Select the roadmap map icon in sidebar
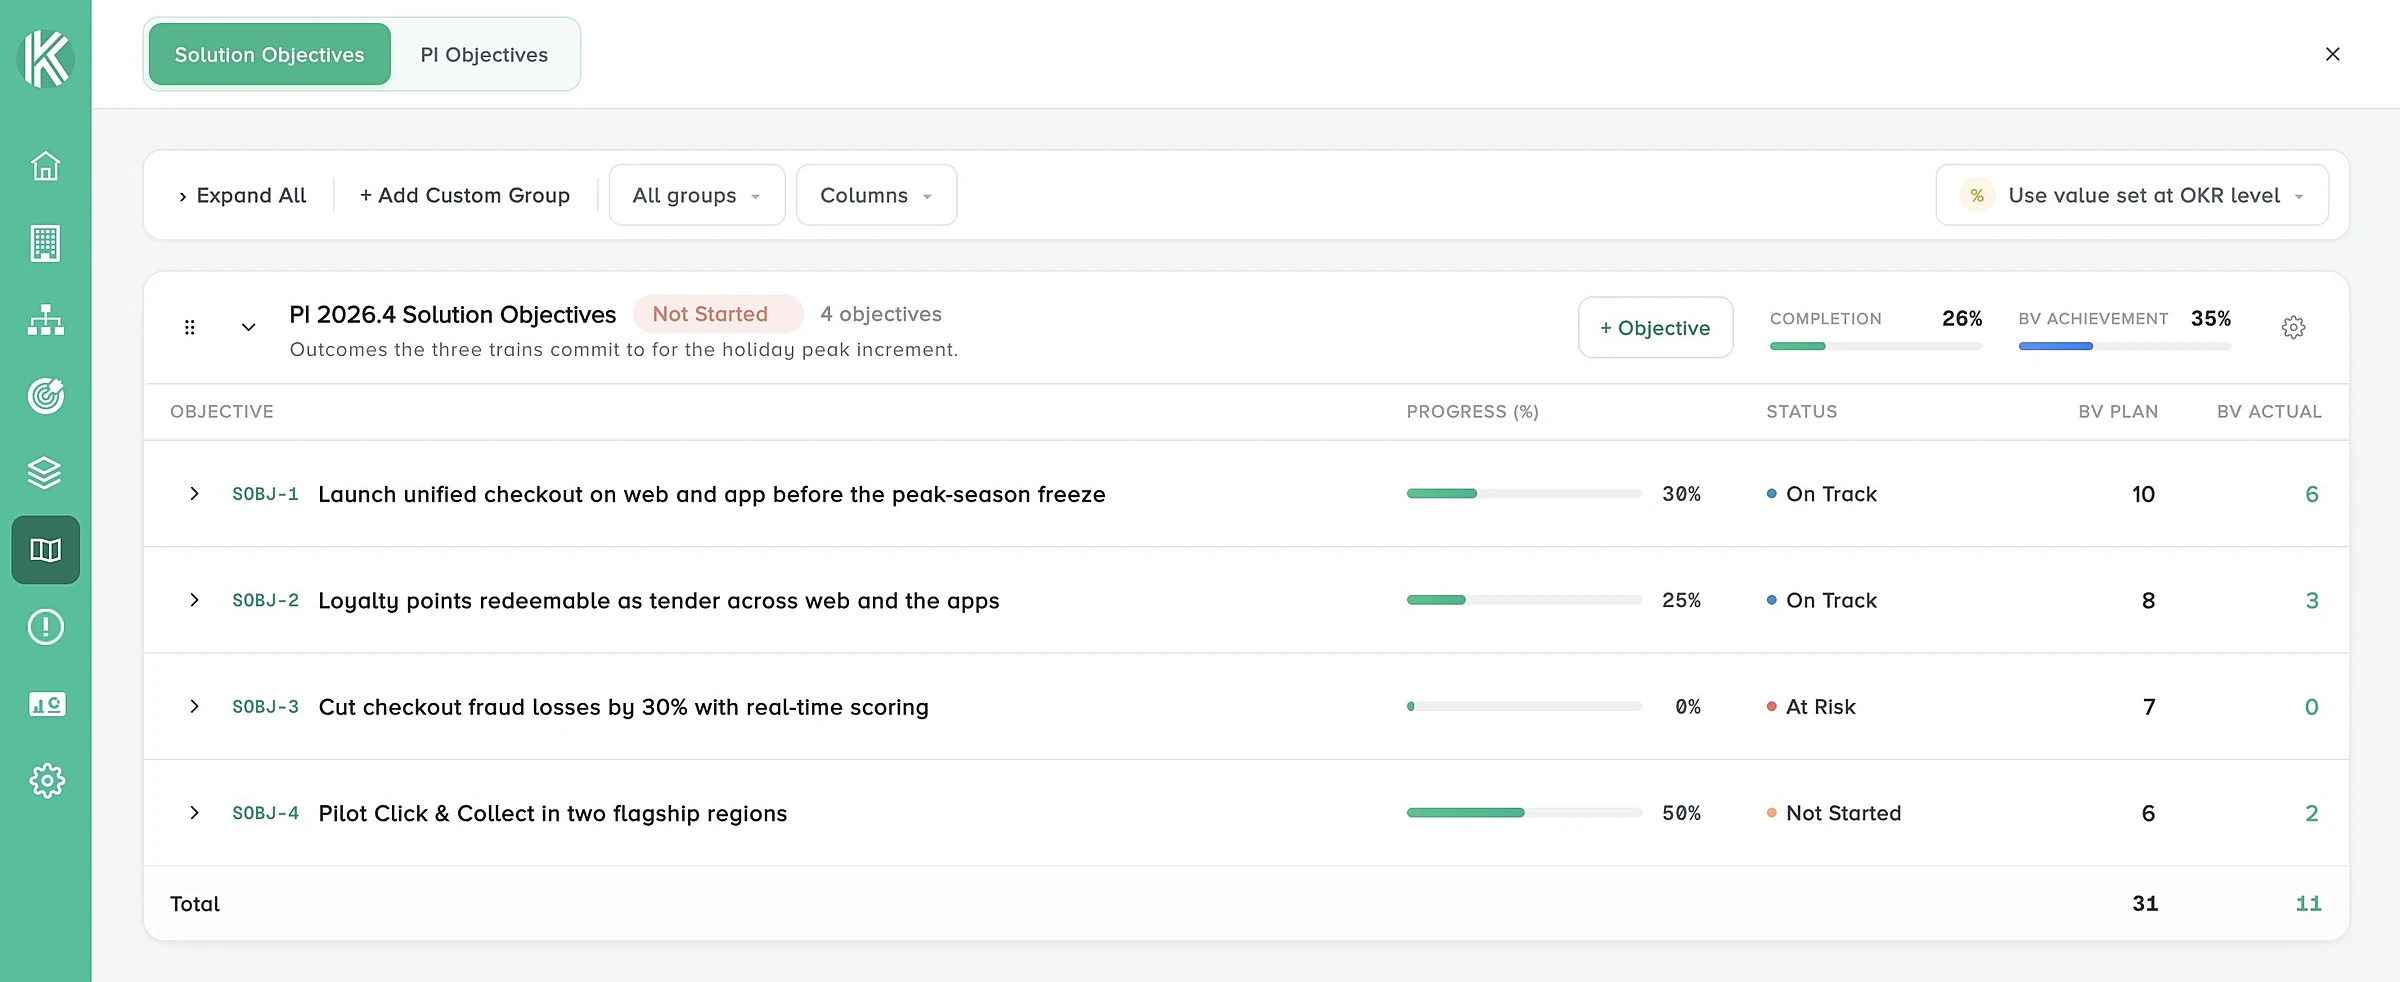 45,550
